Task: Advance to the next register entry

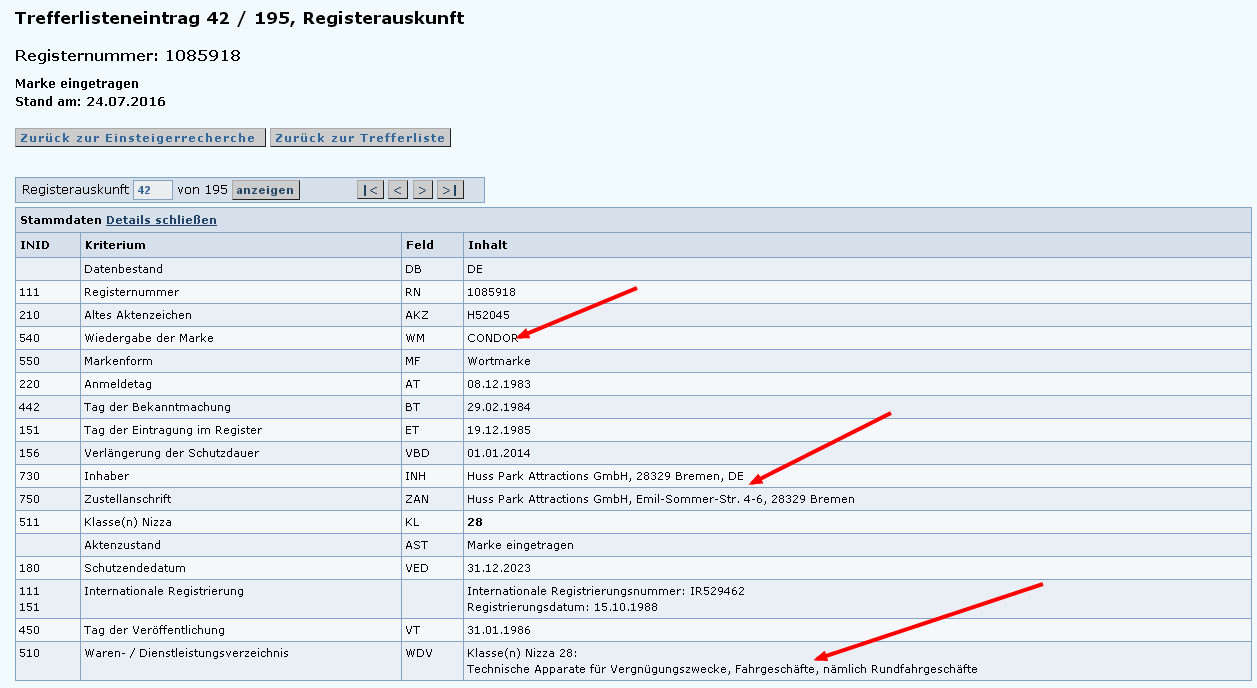Action: coord(423,190)
